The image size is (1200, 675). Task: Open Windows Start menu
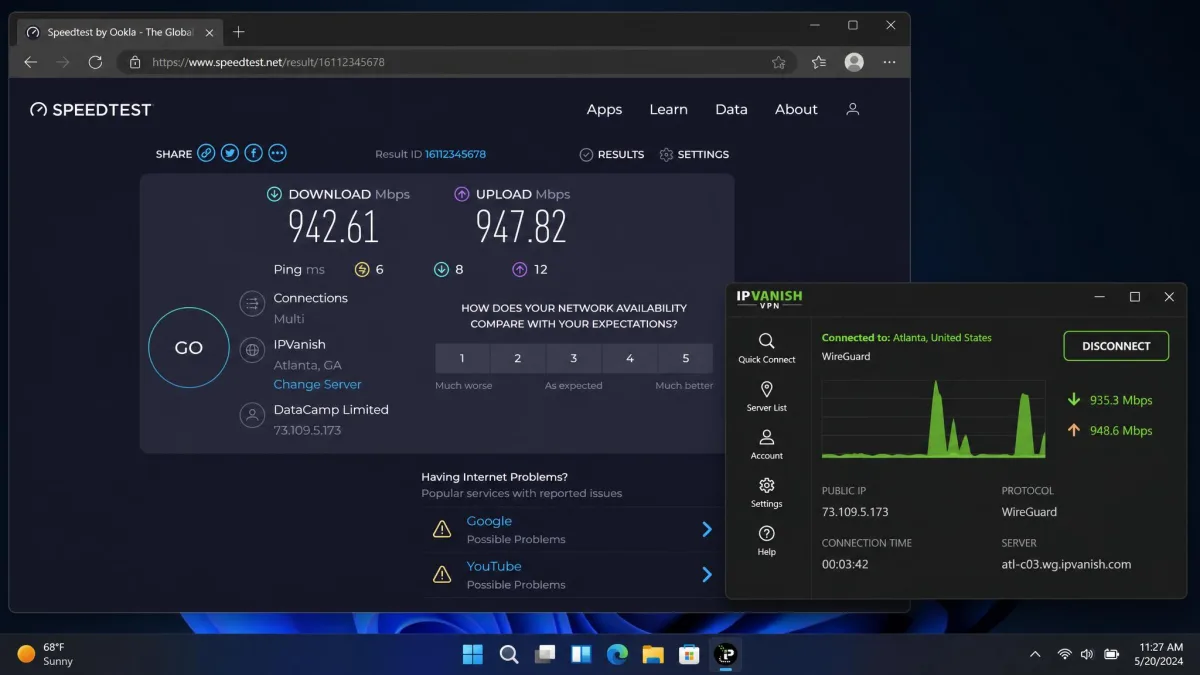473,655
